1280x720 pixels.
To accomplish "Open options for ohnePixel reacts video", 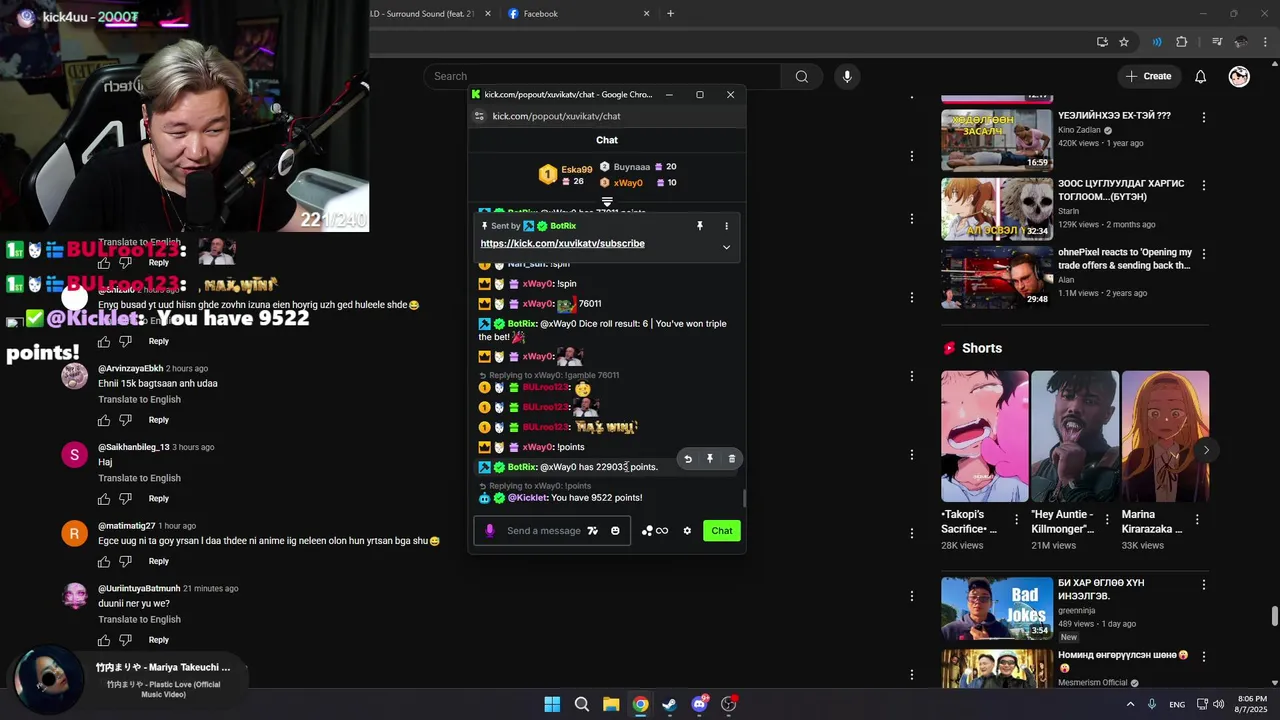I will pos(1204,254).
